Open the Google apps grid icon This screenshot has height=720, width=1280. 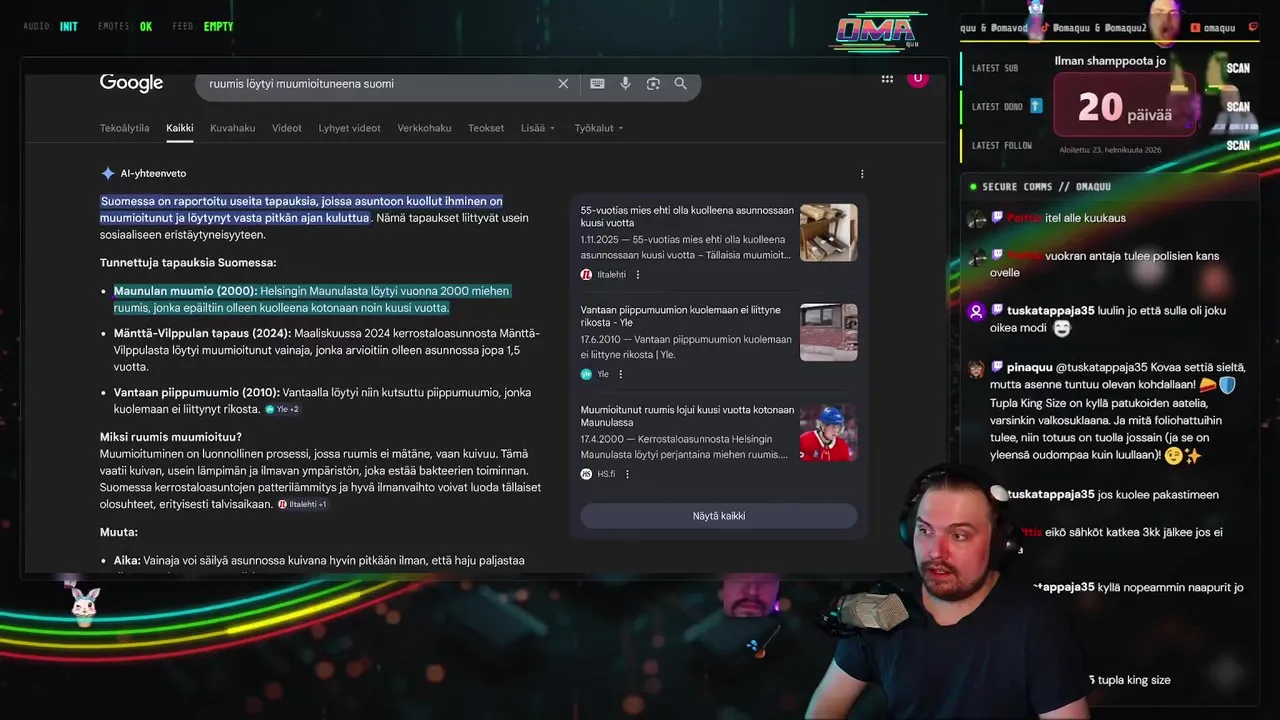[887, 79]
